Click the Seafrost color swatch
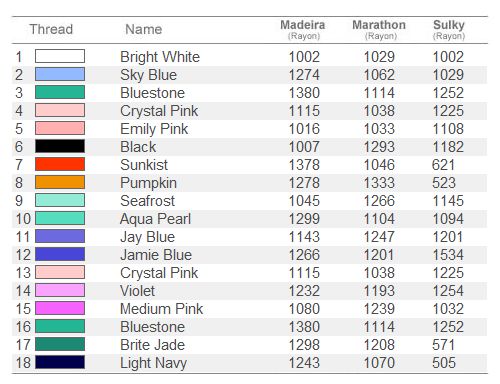 click(x=60, y=200)
